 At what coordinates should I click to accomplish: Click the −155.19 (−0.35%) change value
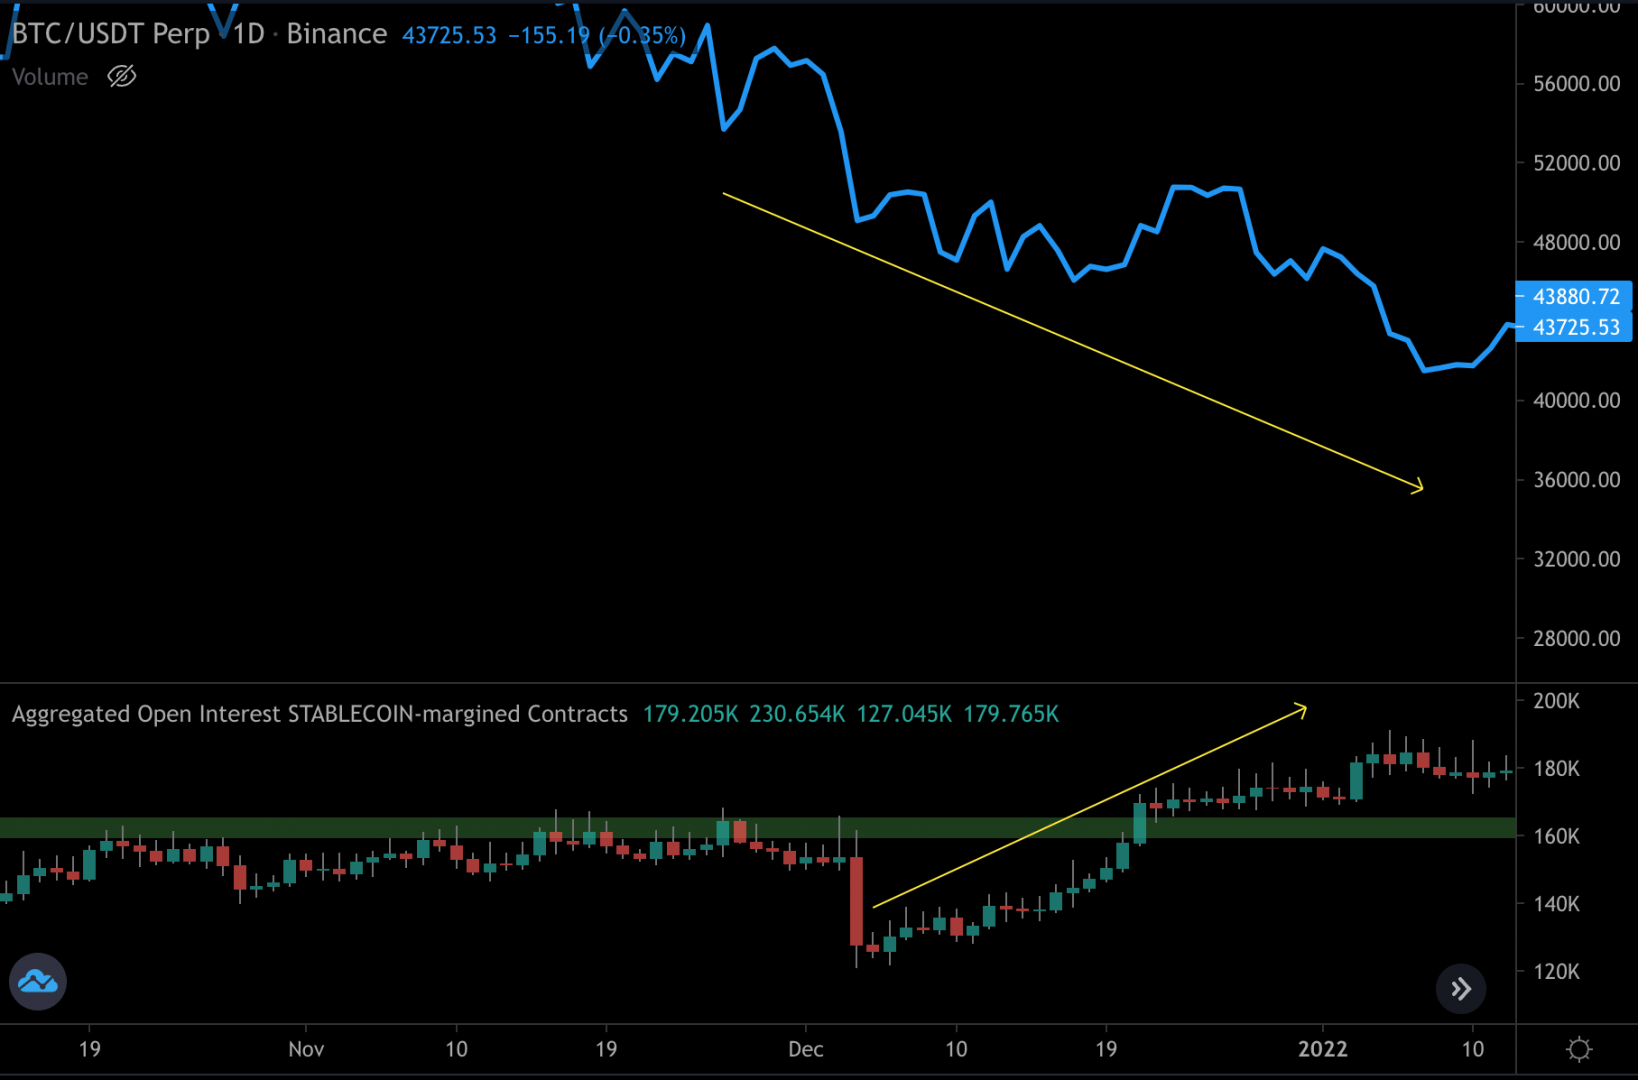598,36
